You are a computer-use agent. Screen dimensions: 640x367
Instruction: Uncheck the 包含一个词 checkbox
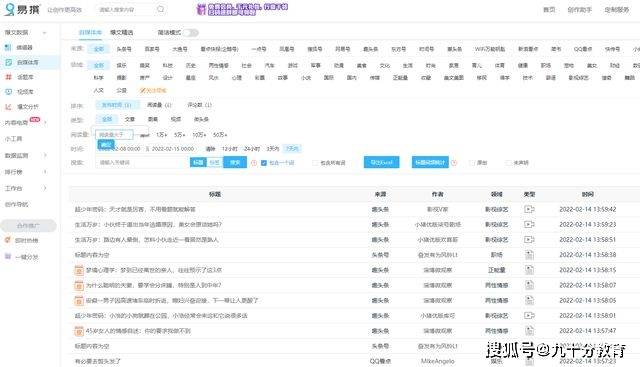[264, 162]
